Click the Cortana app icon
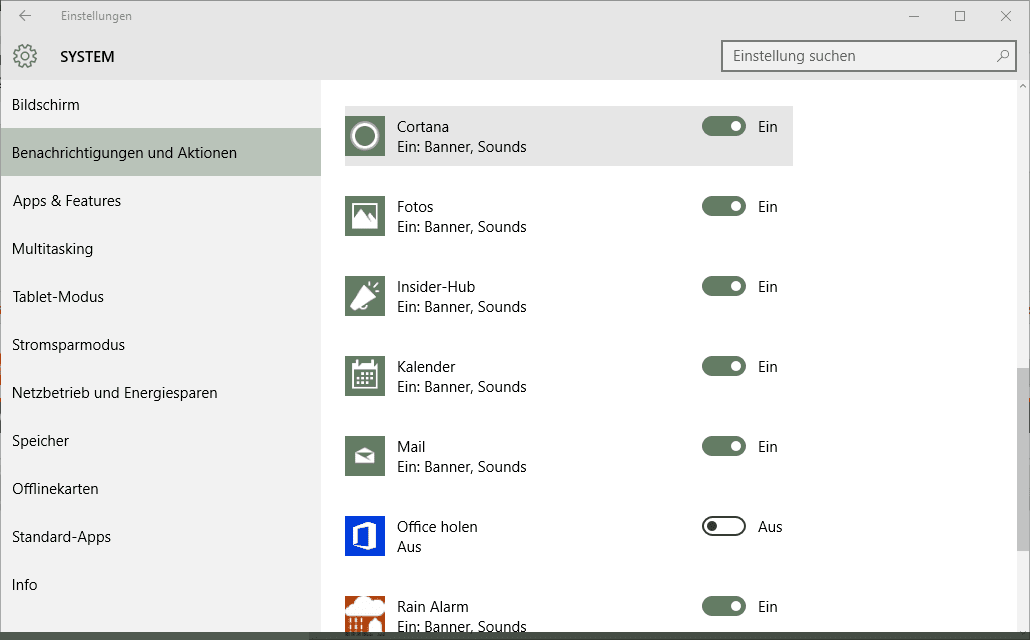1030x640 pixels. [365, 136]
